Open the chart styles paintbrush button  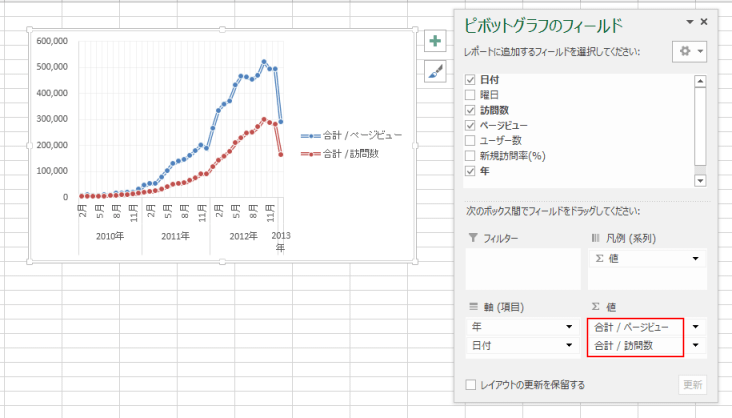coord(435,71)
